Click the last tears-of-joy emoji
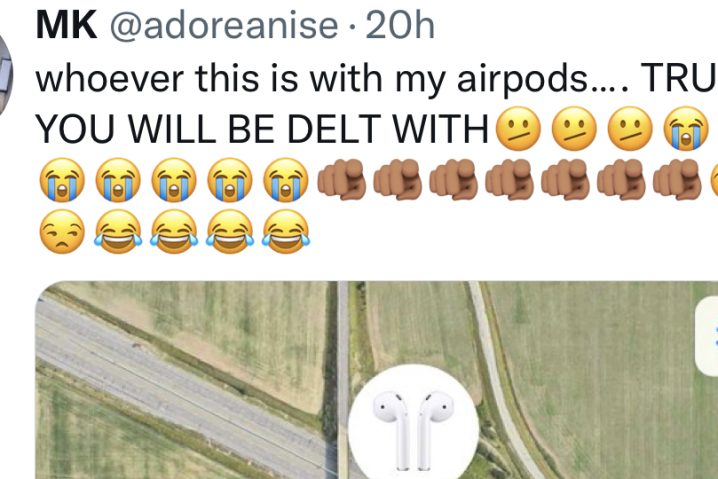Image resolution: width=718 pixels, height=479 pixels. [286, 231]
